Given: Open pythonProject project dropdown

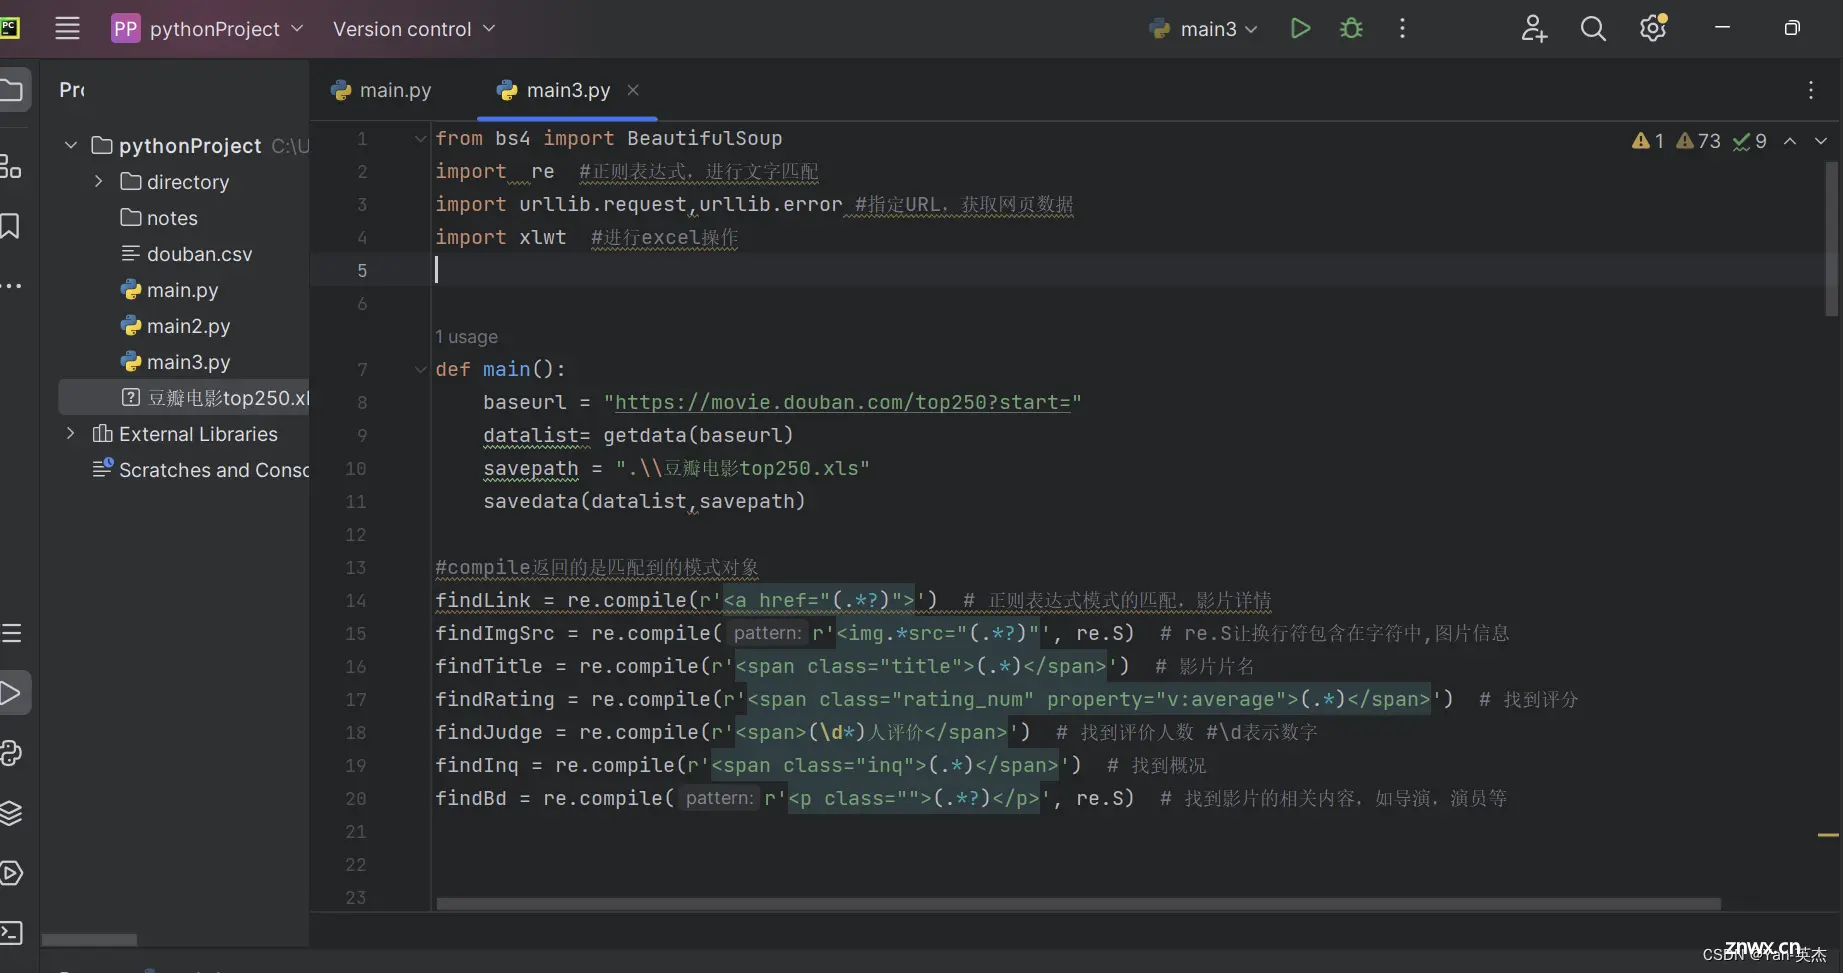Looking at the screenshot, I should pyautogui.click(x=207, y=29).
